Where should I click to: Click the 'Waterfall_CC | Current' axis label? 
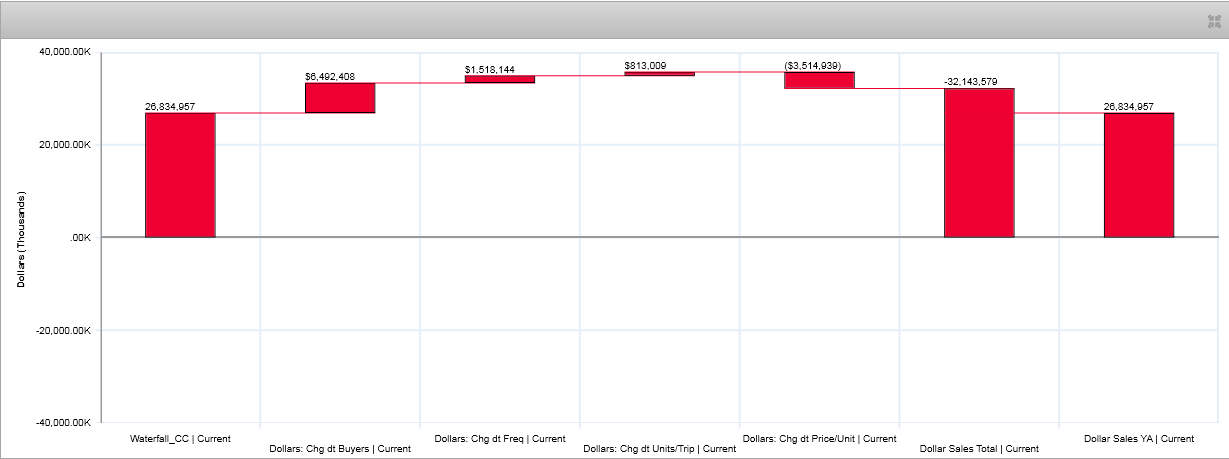[180, 438]
